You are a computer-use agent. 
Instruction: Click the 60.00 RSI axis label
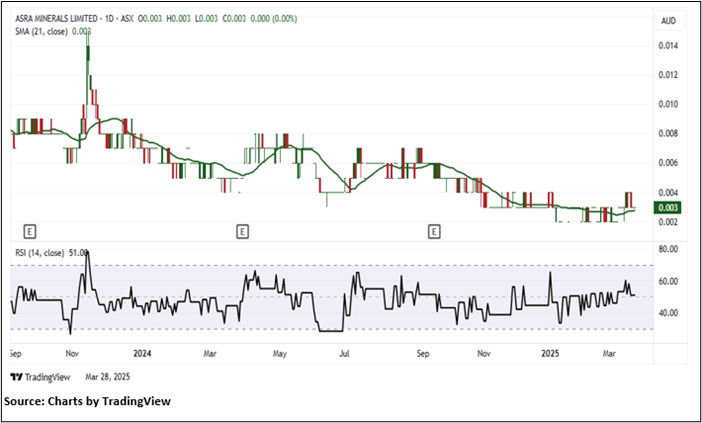[x=668, y=281]
